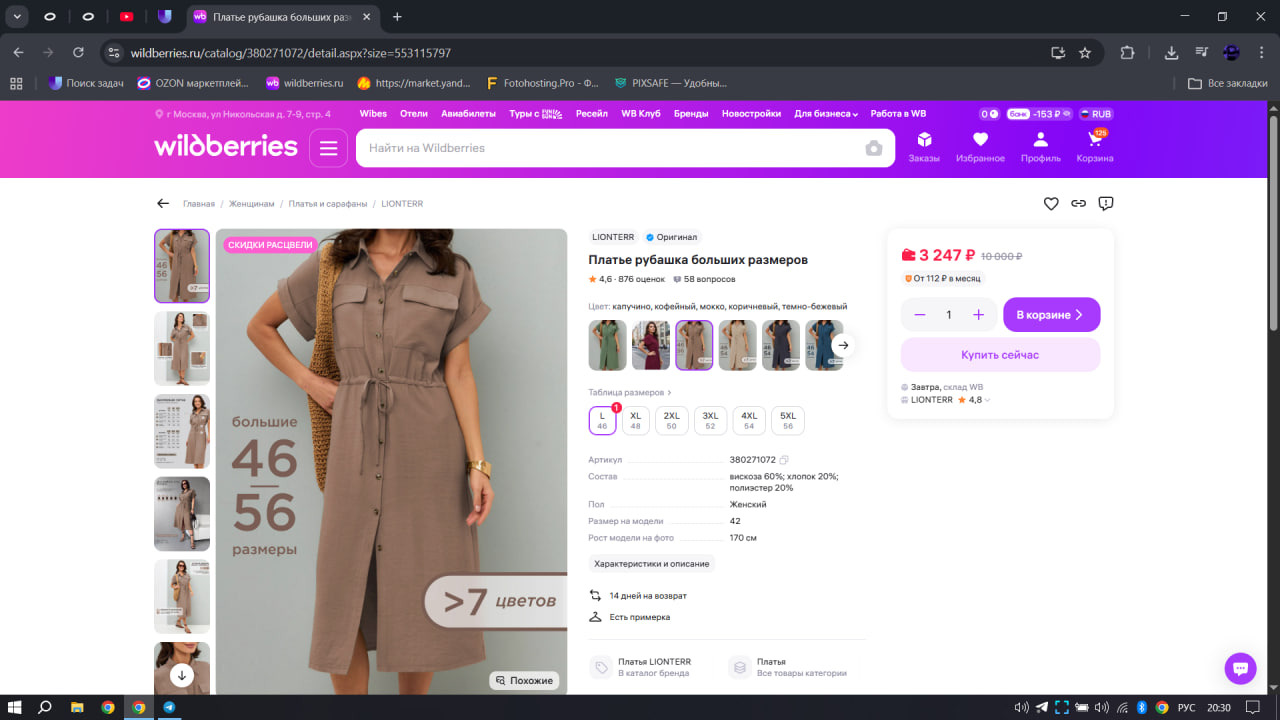Image resolution: width=1280 pixels, height=720 pixels.
Task: Select size L 46
Action: (x=602, y=421)
